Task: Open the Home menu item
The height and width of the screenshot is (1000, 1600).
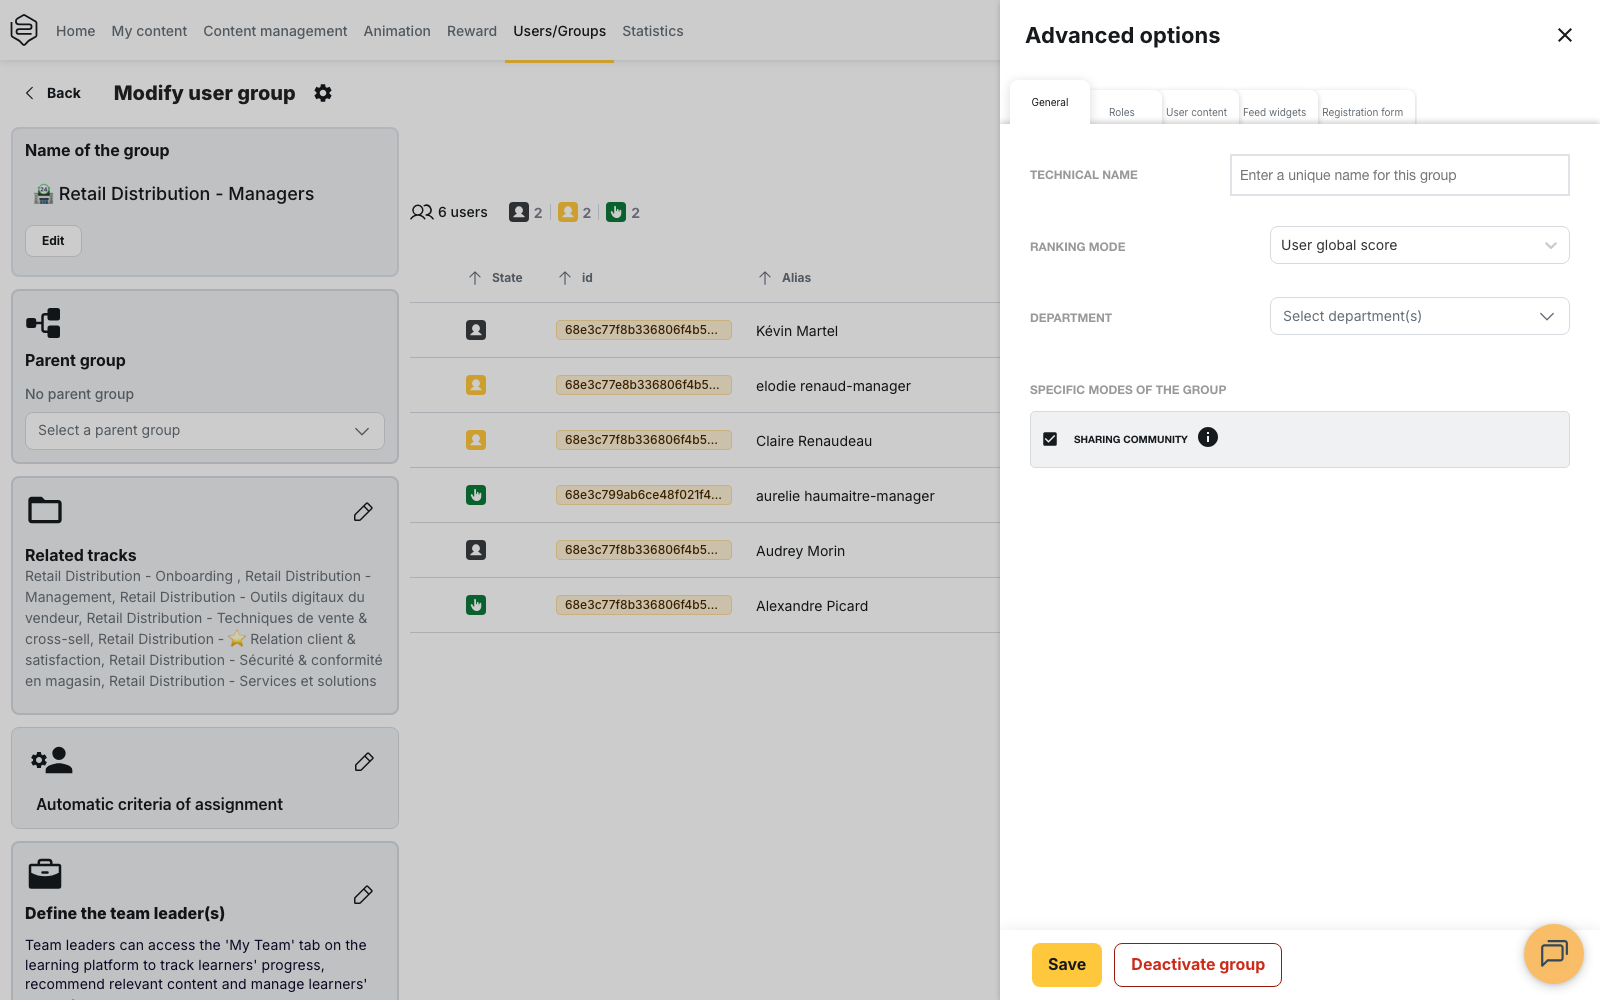Action: (x=76, y=31)
